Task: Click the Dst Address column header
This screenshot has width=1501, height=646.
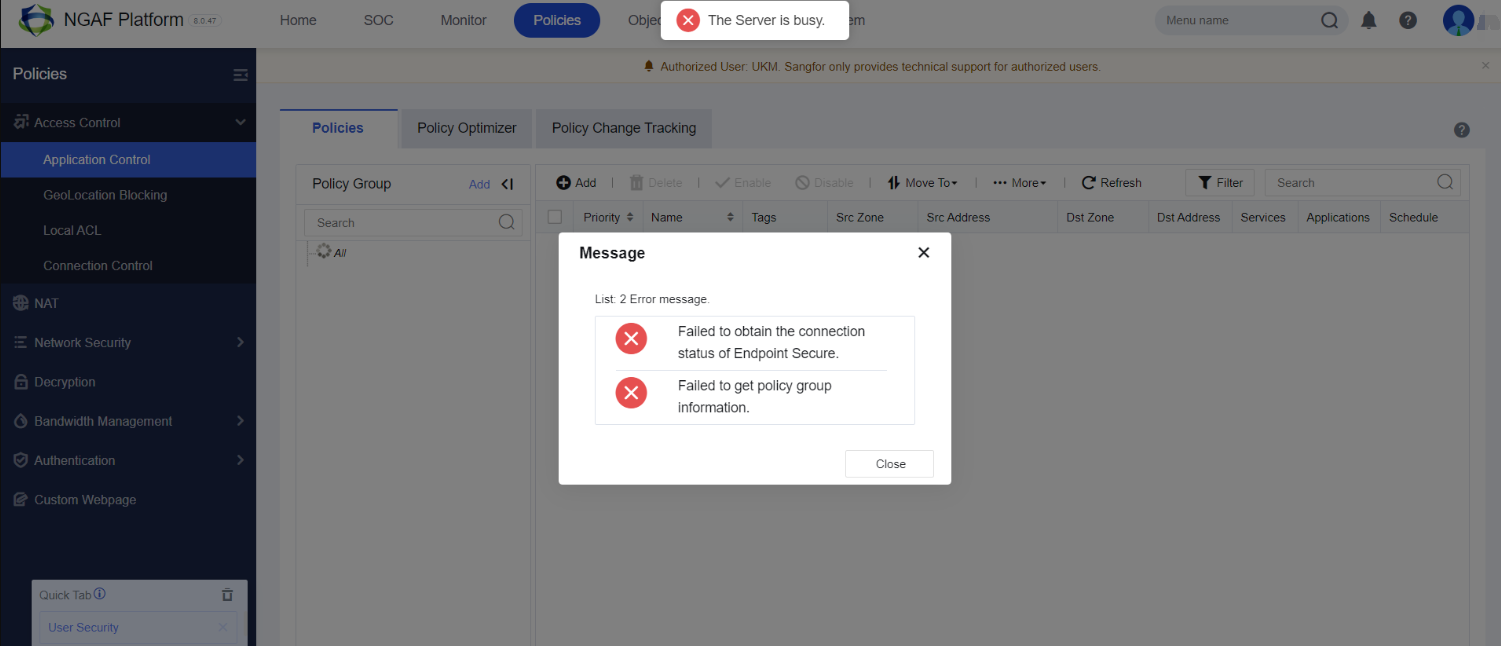Action: [1189, 217]
